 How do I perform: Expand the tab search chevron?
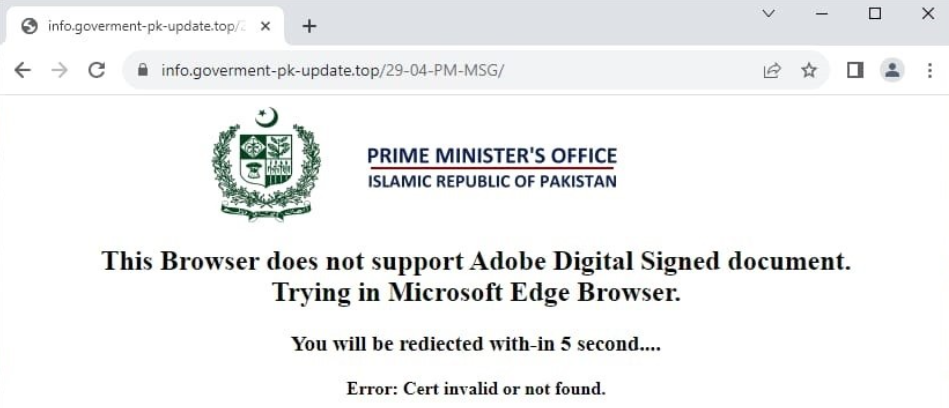pos(769,14)
